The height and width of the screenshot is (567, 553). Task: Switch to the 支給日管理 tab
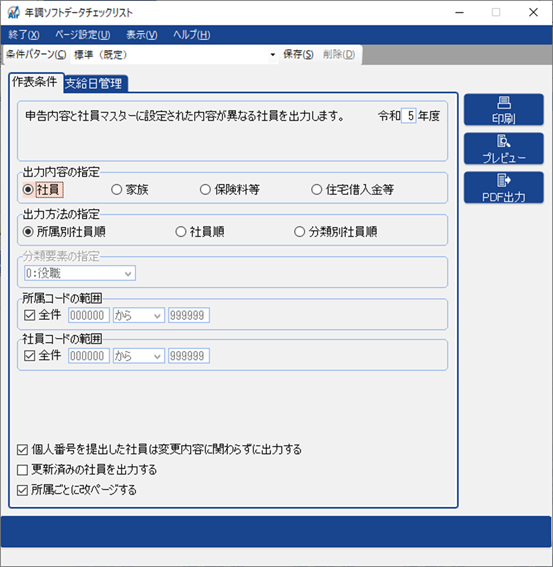(94, 84)
